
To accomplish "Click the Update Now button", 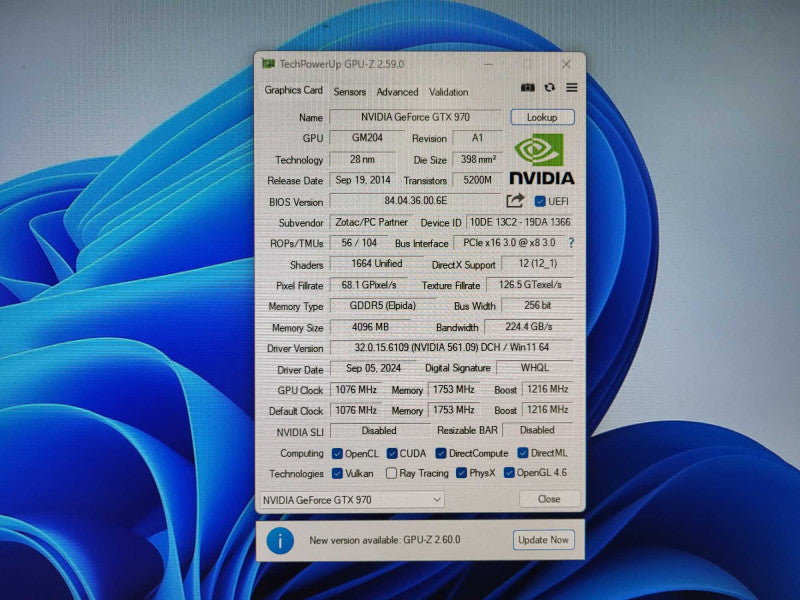I will (543, 540).
